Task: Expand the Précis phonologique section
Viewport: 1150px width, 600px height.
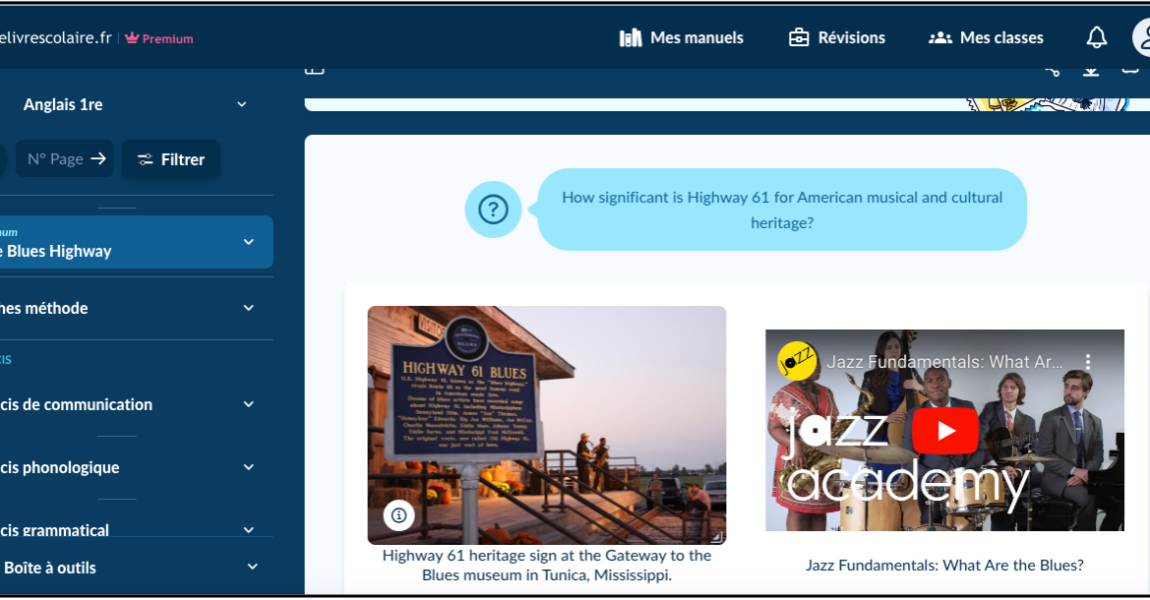Action: click(x=248, y=468)
